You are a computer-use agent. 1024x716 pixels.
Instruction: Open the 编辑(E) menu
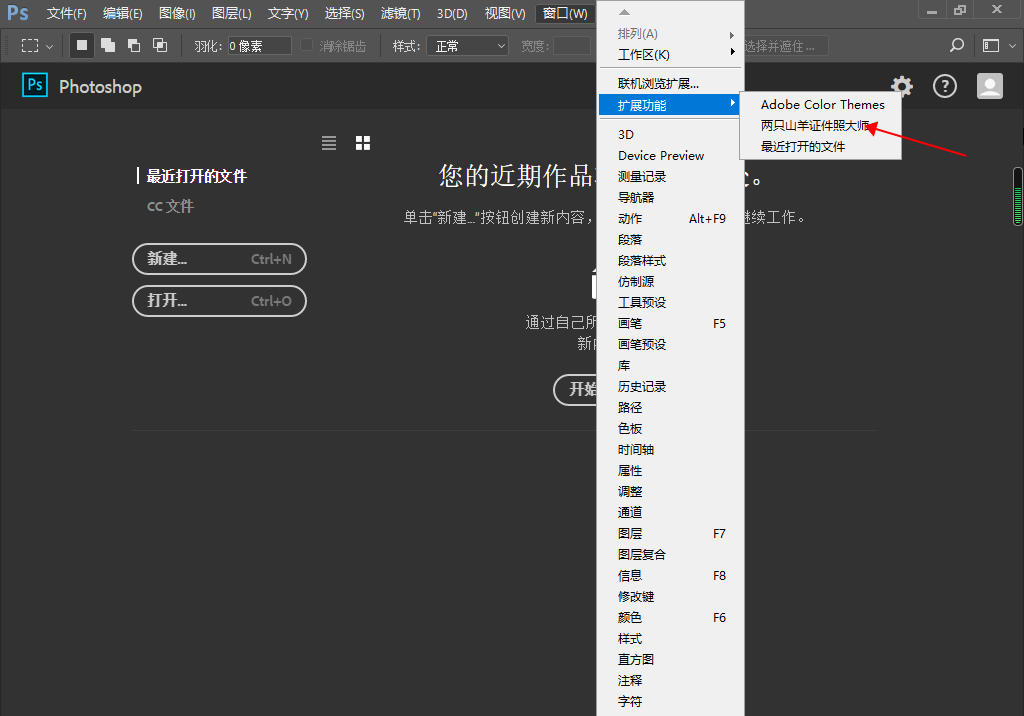point(123,13)
